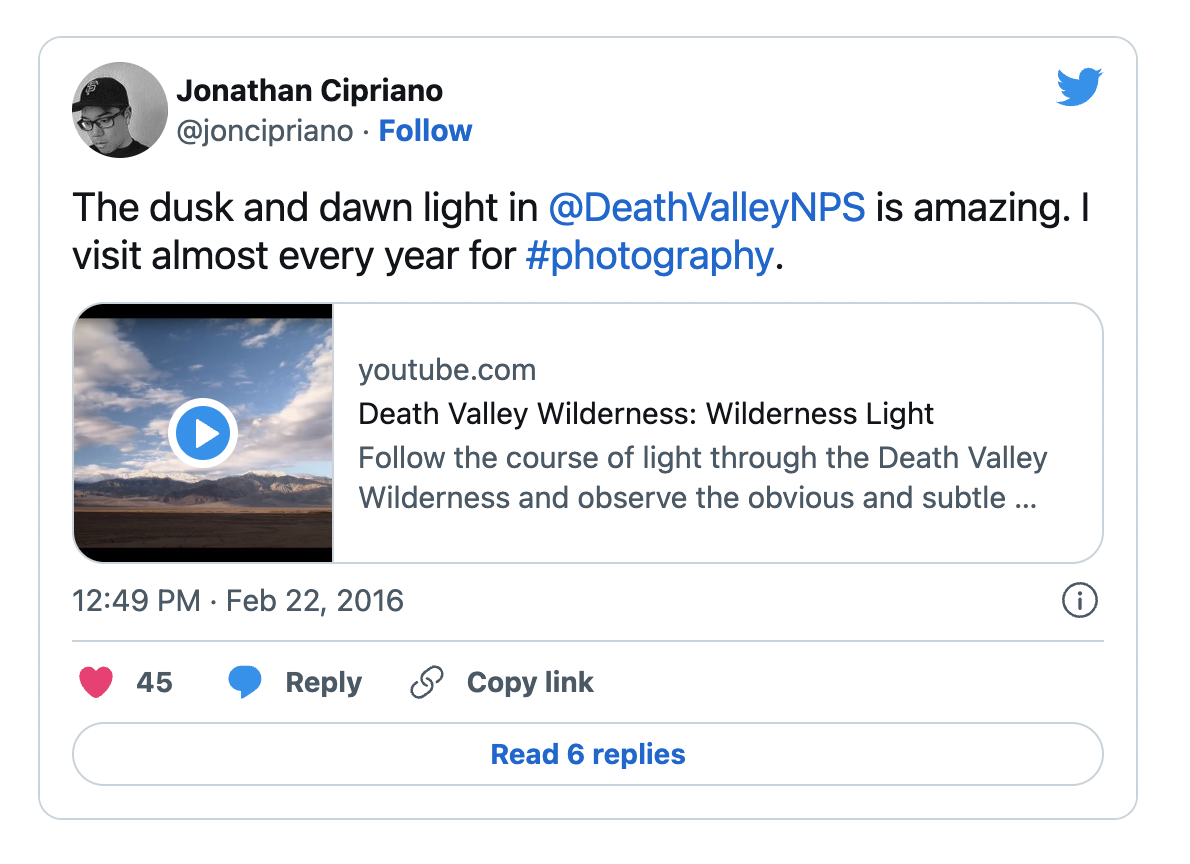Viewport: 1190px width, 864px height.
Task: Open the tweet info circle icon
Action: (1079, 601)
